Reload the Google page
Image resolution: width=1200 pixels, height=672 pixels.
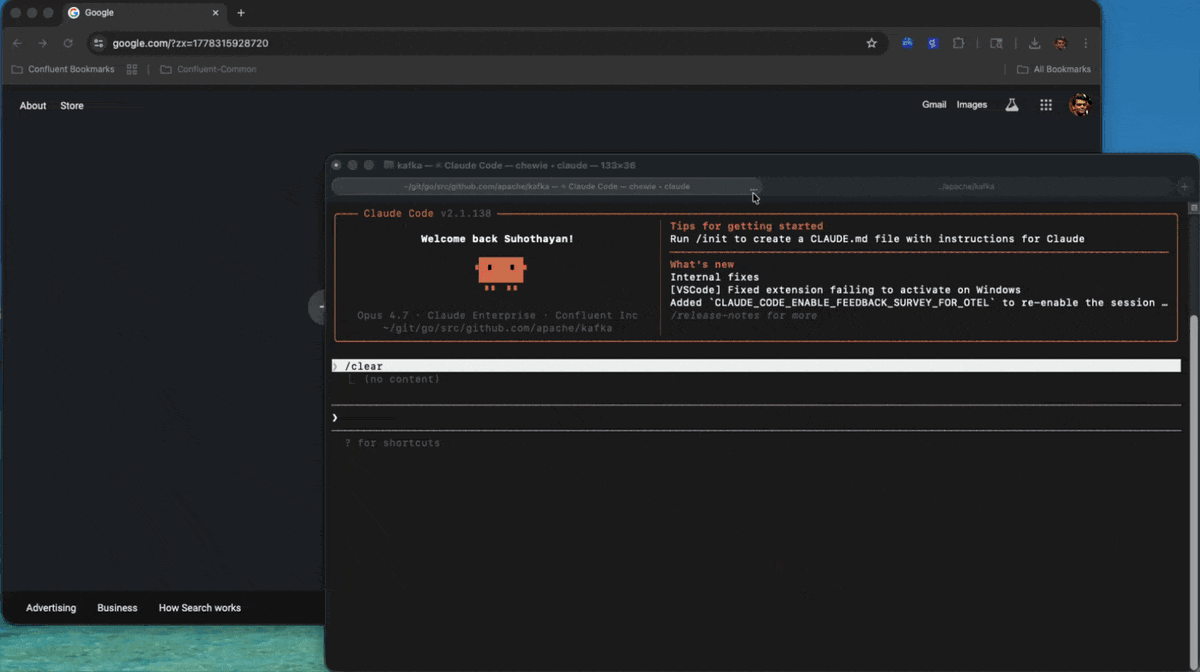pos(68,43)
